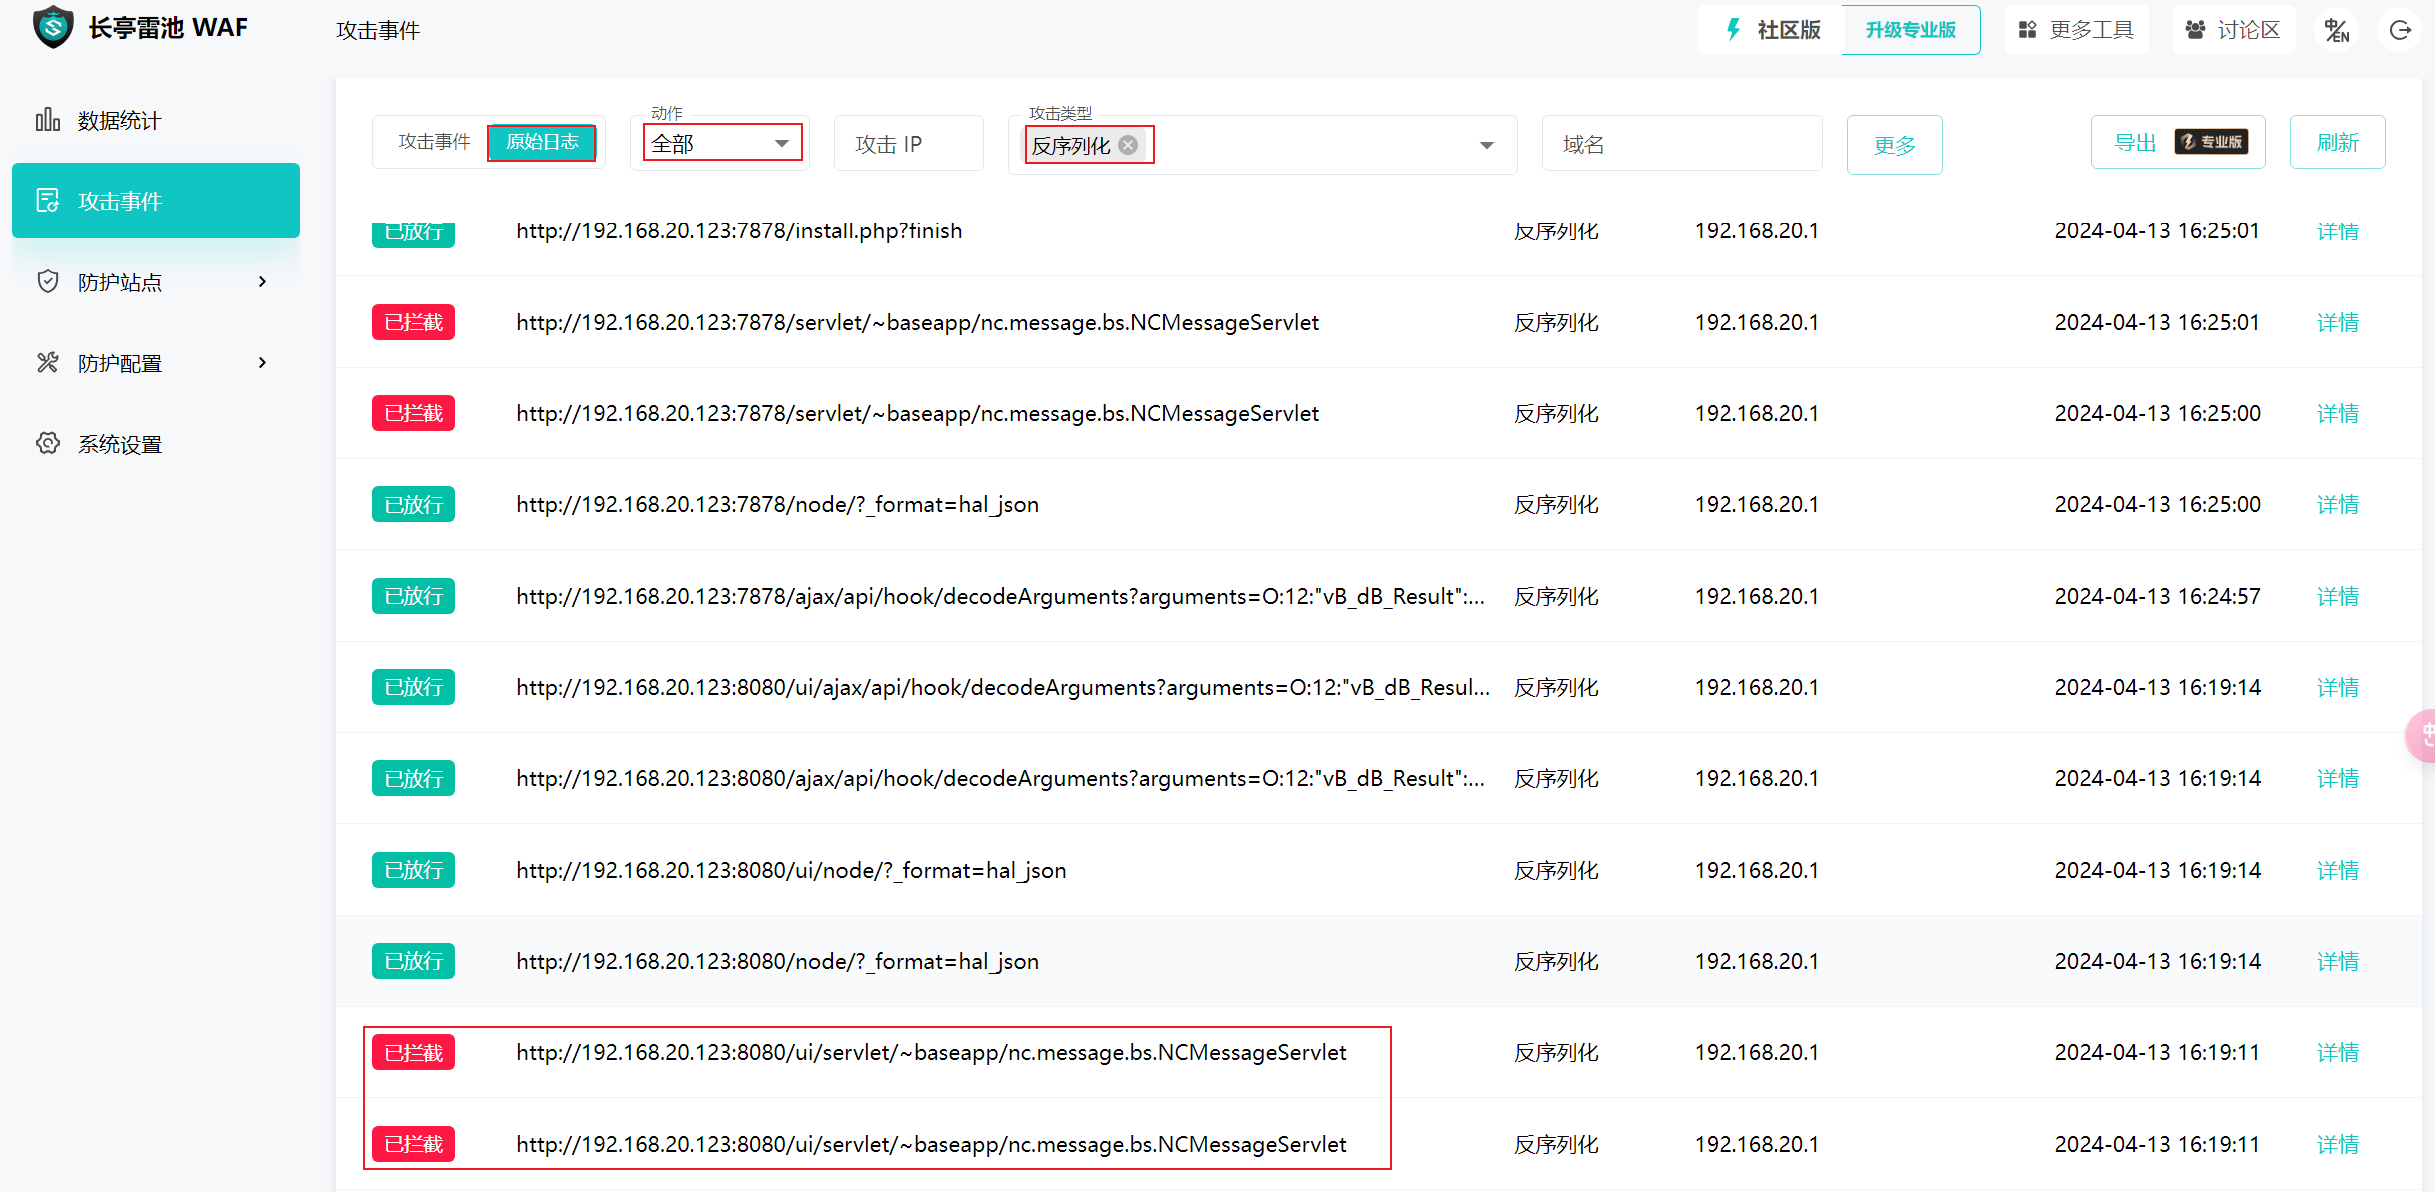Viewport: 2435px width, 1192px height.
Task: Click the SafeLine WAF shield logo
Action: pos(52,27)
